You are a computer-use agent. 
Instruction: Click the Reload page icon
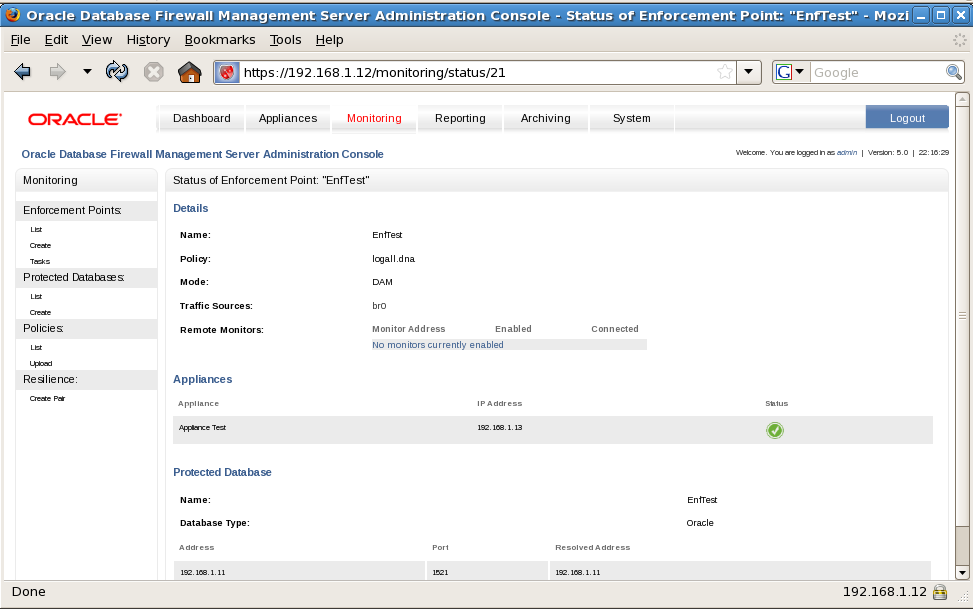tap(117, 72)
